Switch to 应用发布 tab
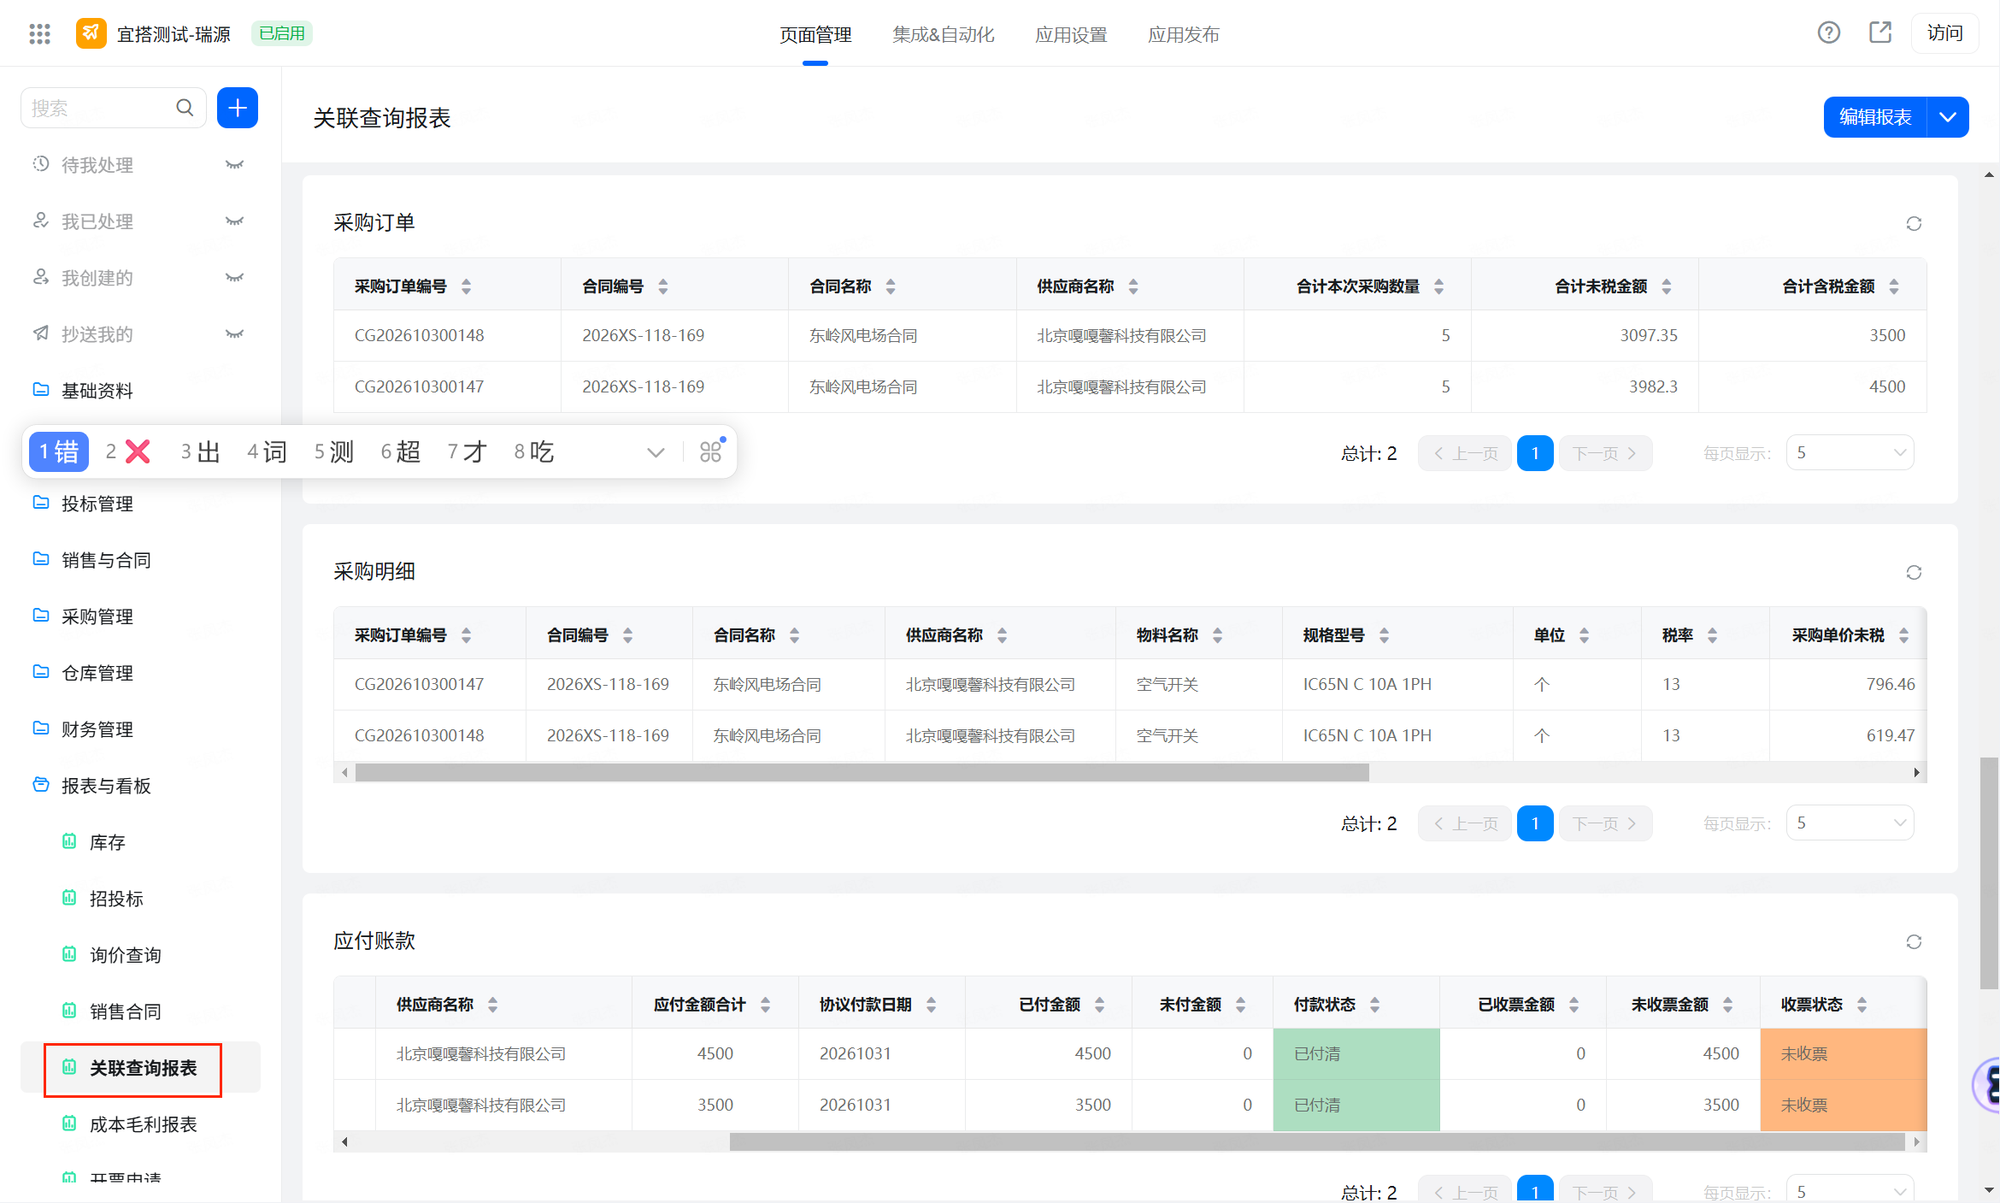Screen dimensions: 2000x1203 click(1183, 34)
